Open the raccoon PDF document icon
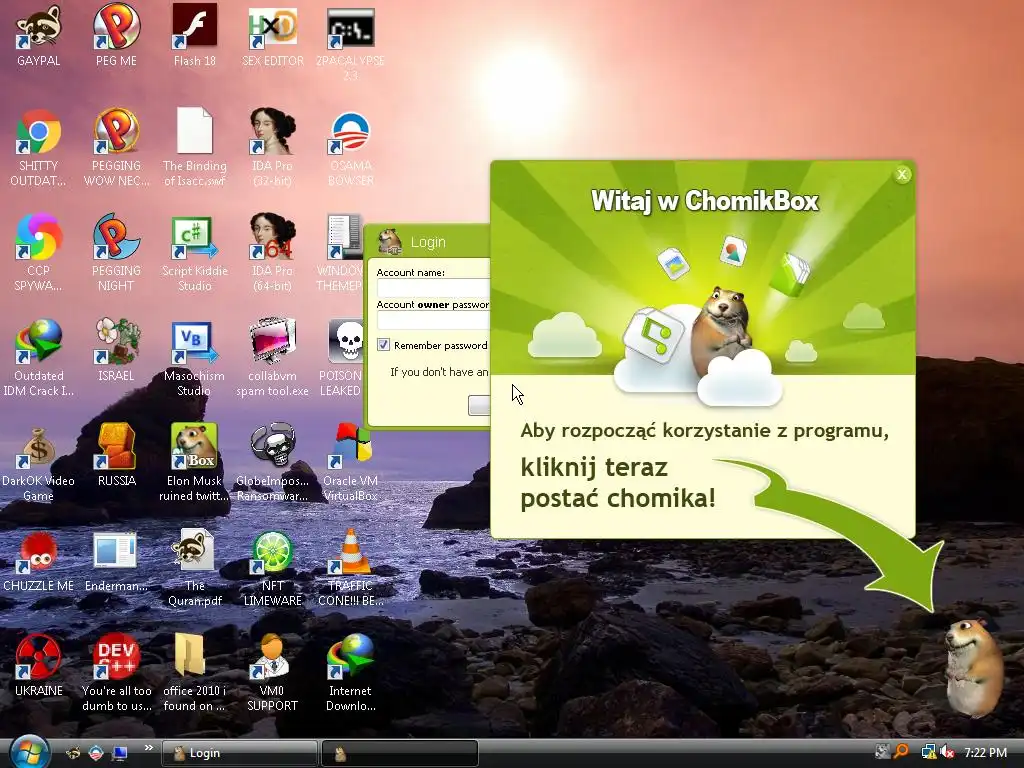The width and height of the screenshot is (1024, 768). tap(195, 568)
